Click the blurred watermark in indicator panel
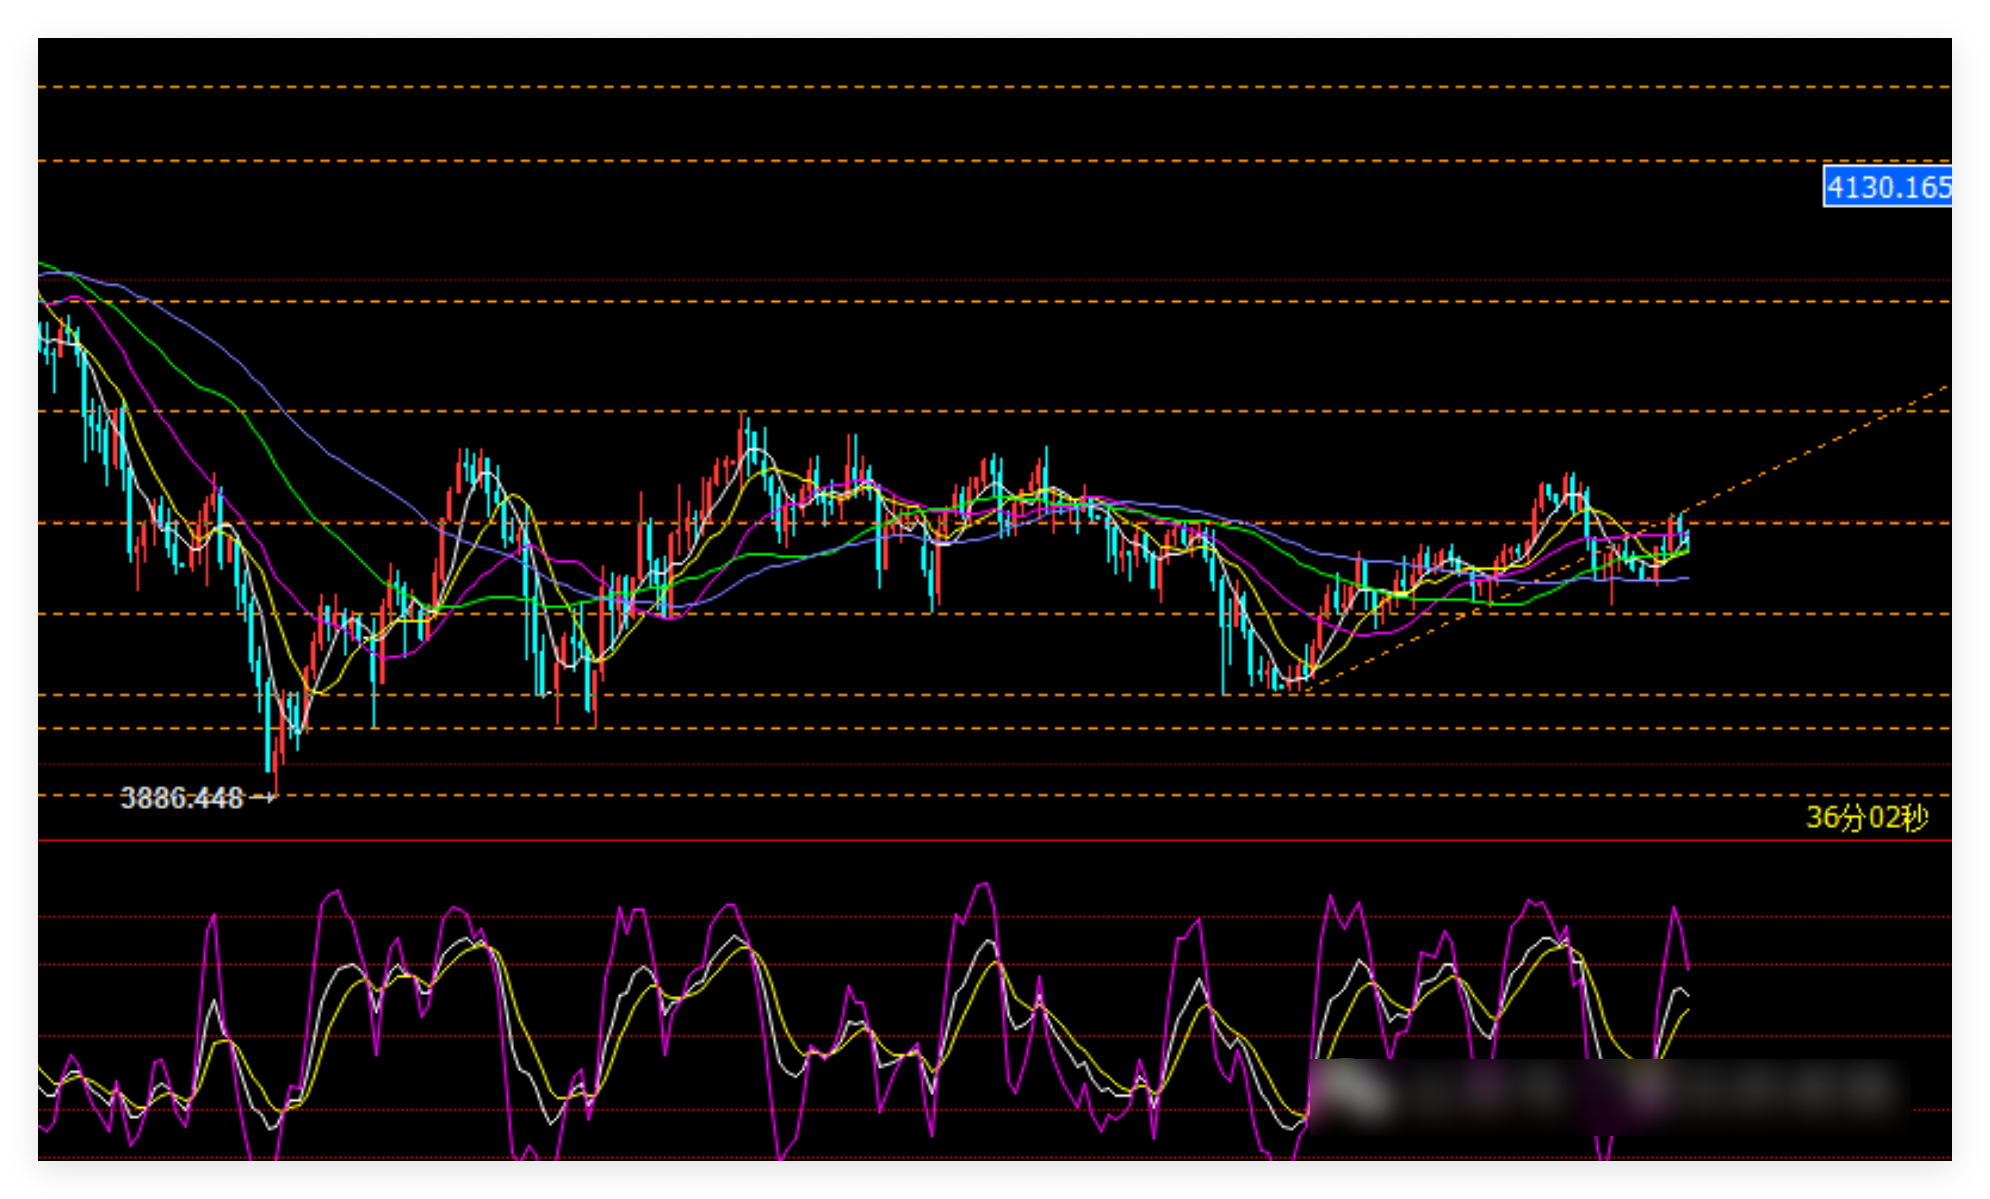 tap(1610, 1095)
